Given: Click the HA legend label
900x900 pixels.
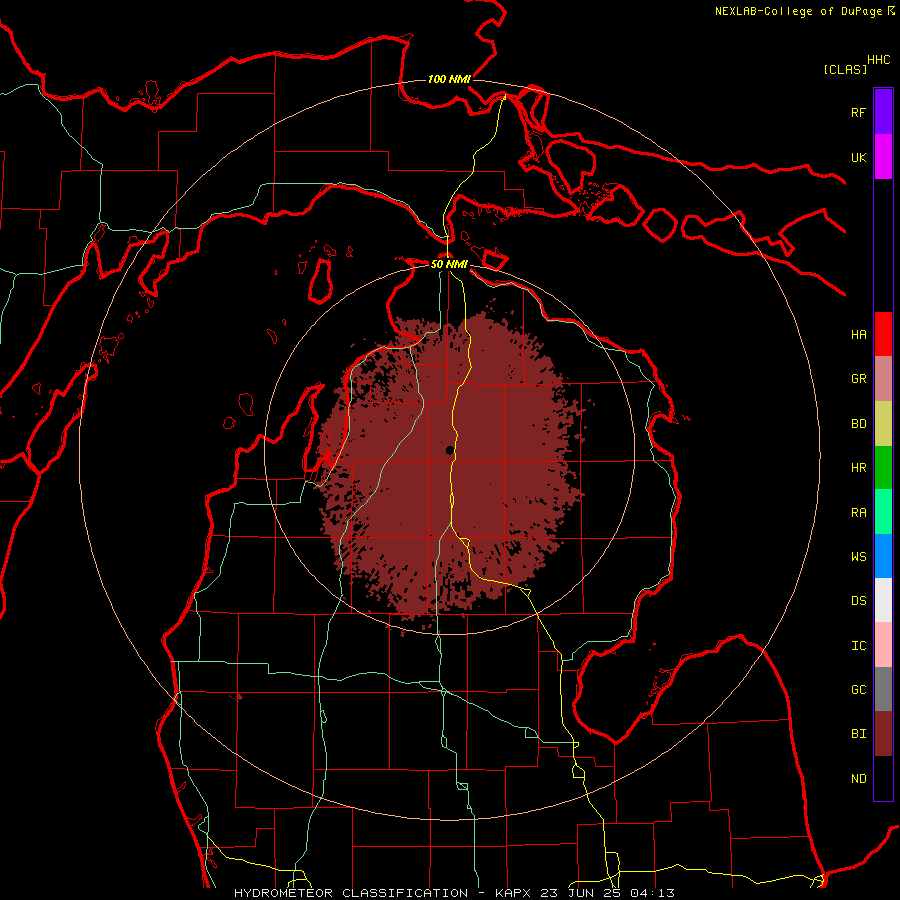Looking at the screenshot, I should [x=858, y=334].
